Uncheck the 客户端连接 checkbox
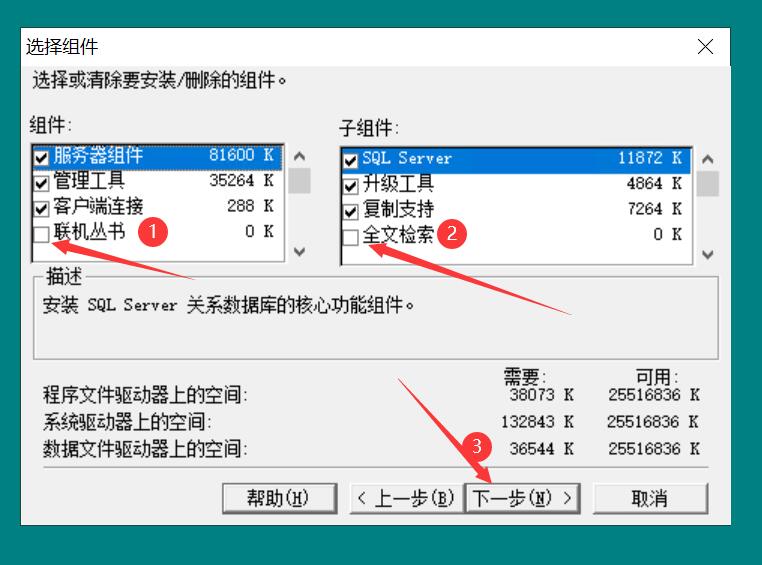762x565 pixels. click(x=41, y=209)
